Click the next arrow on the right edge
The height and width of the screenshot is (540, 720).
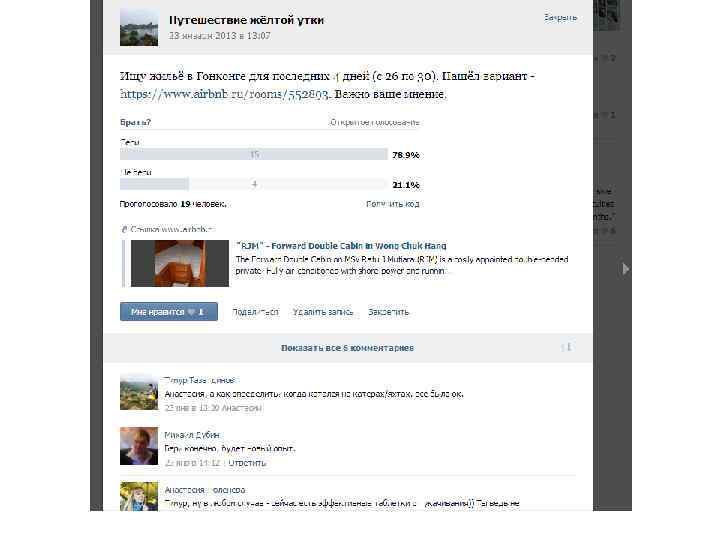point(625,269)
